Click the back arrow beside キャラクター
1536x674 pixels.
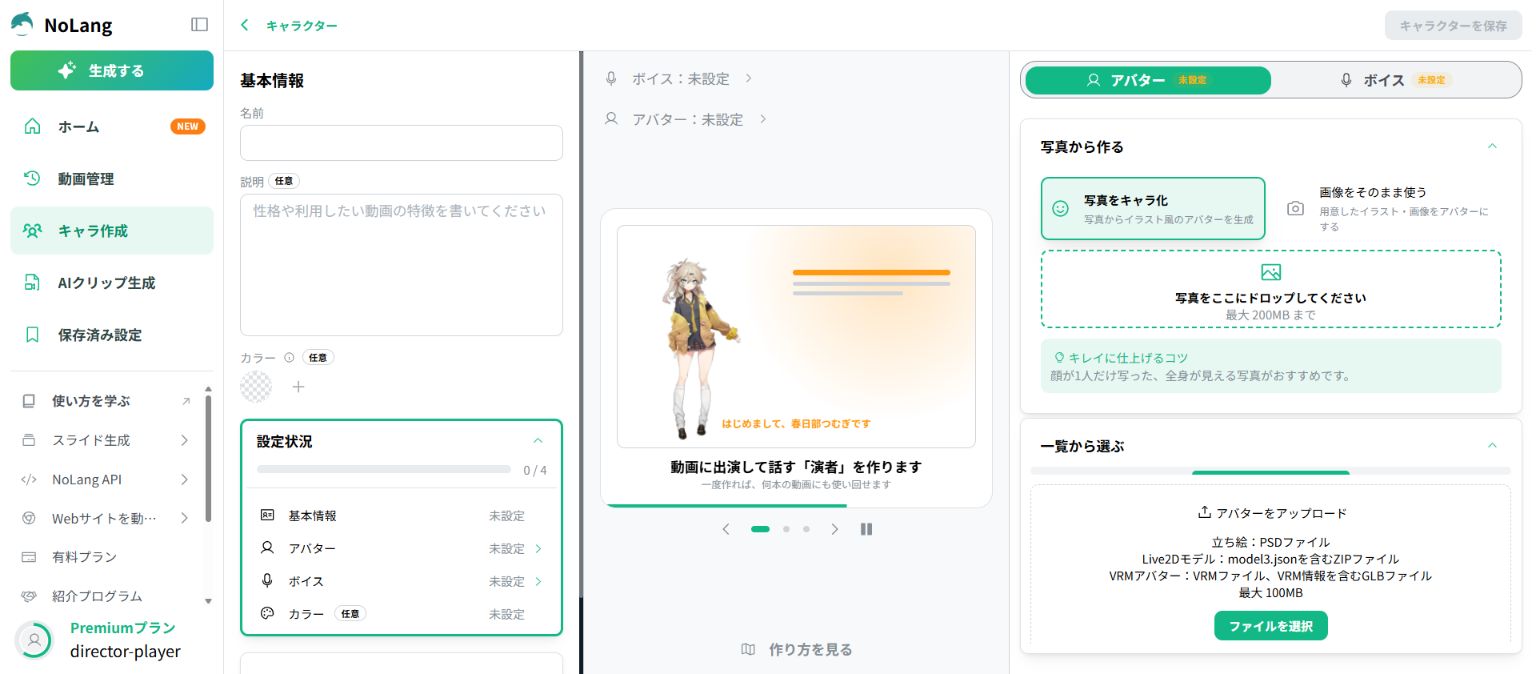[245, 25]
